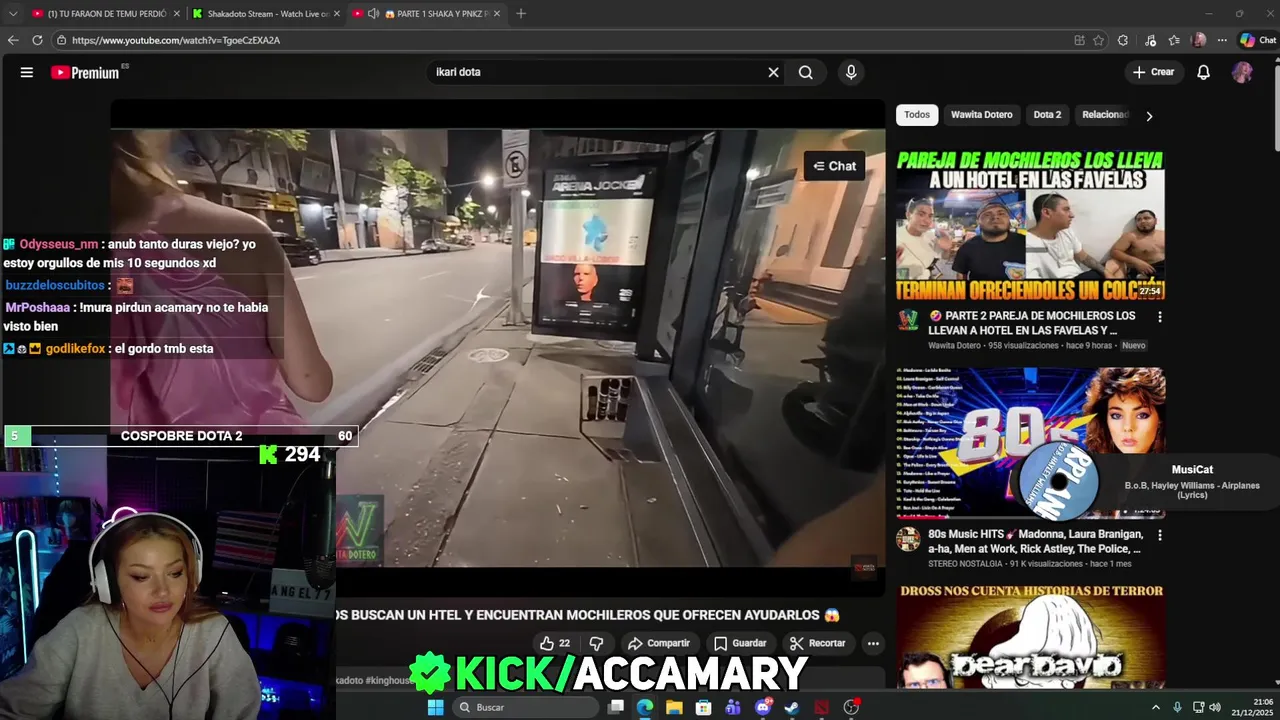Close the Shakadoto Stream tab

tap(336, 14)
